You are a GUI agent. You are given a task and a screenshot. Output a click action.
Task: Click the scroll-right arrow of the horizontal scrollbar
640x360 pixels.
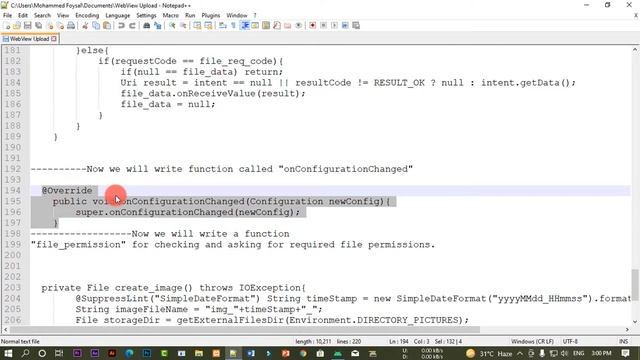[x=627, y=329]
